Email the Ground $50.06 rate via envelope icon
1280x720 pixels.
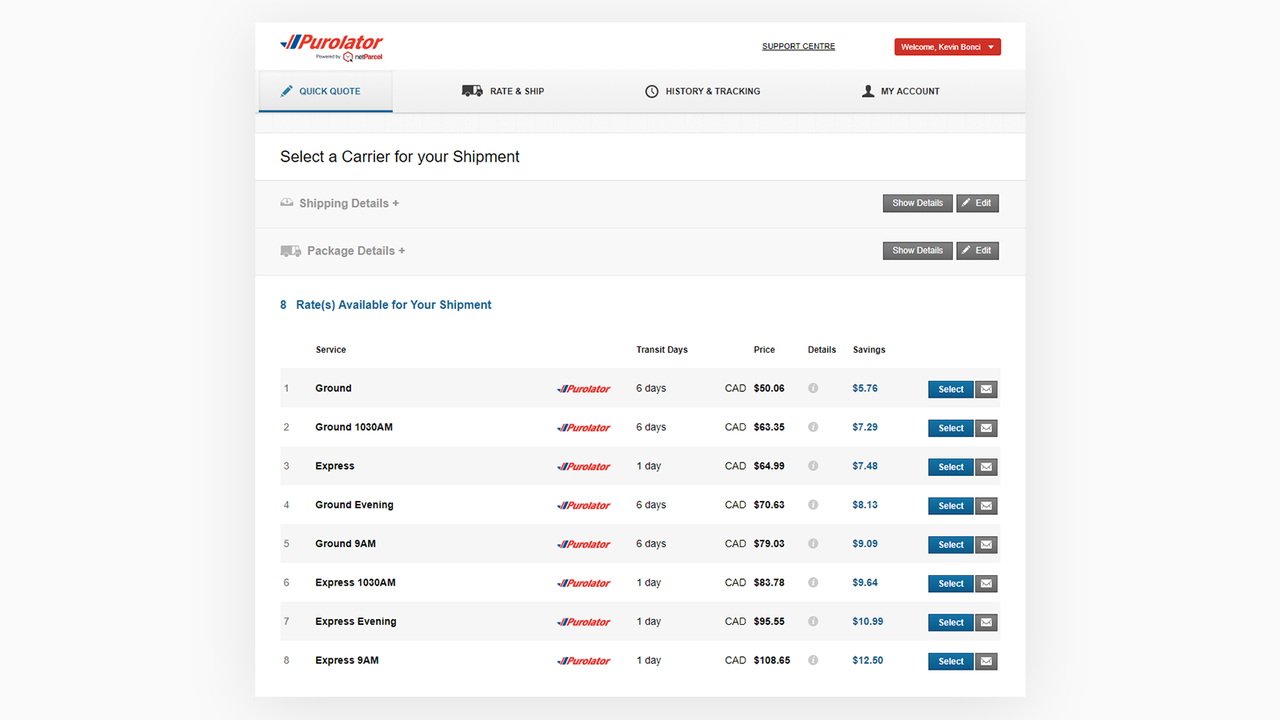pyautogui.click(x=986, y=389)
